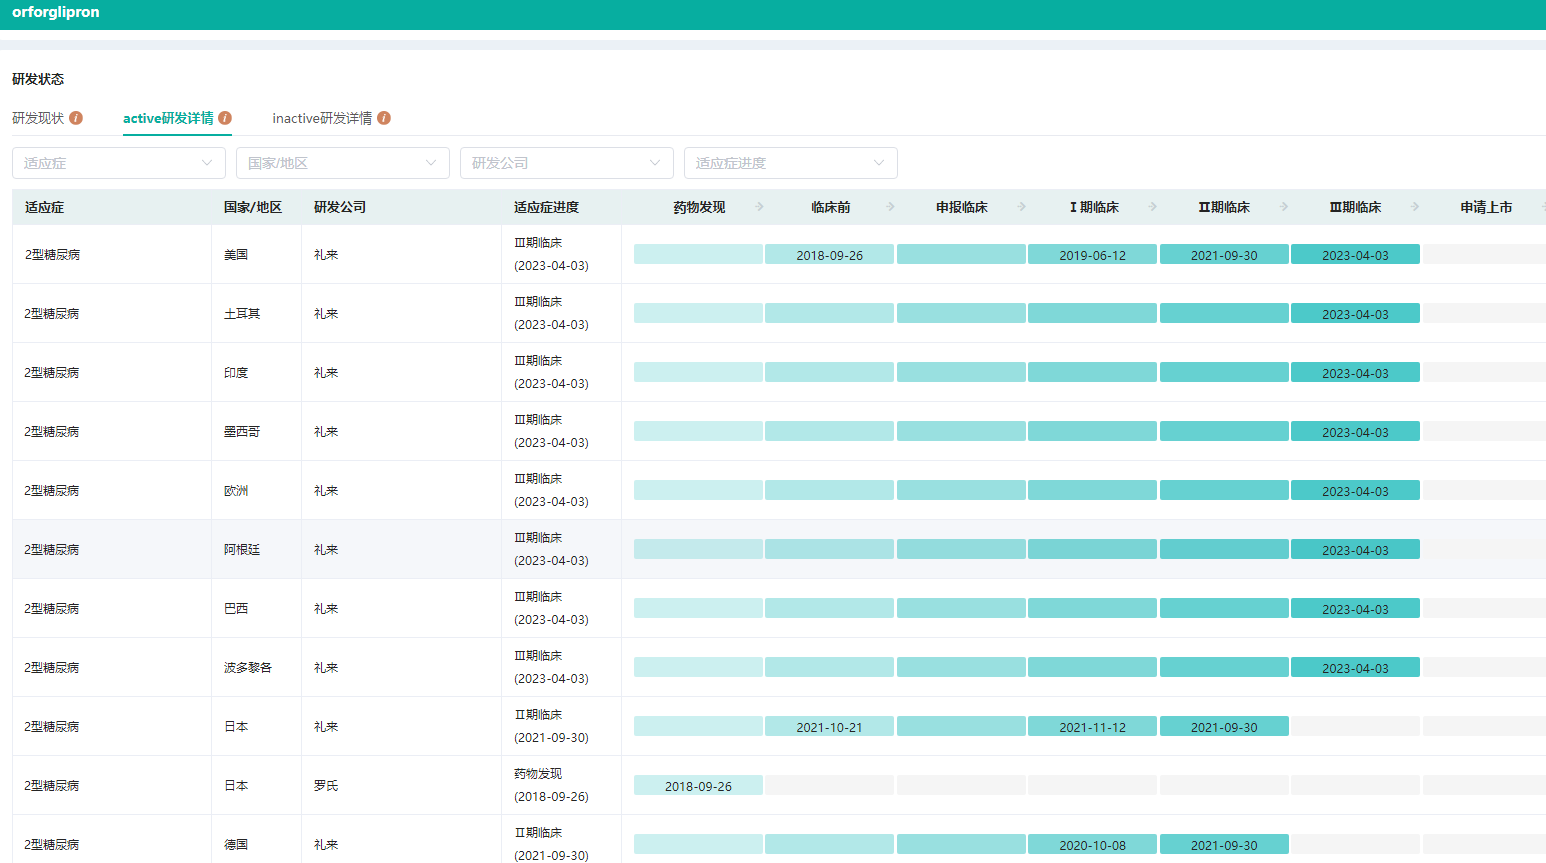Click info icon next to 研发现状
This screenshot has height=863, width=1546.
(x=76, y=118)
